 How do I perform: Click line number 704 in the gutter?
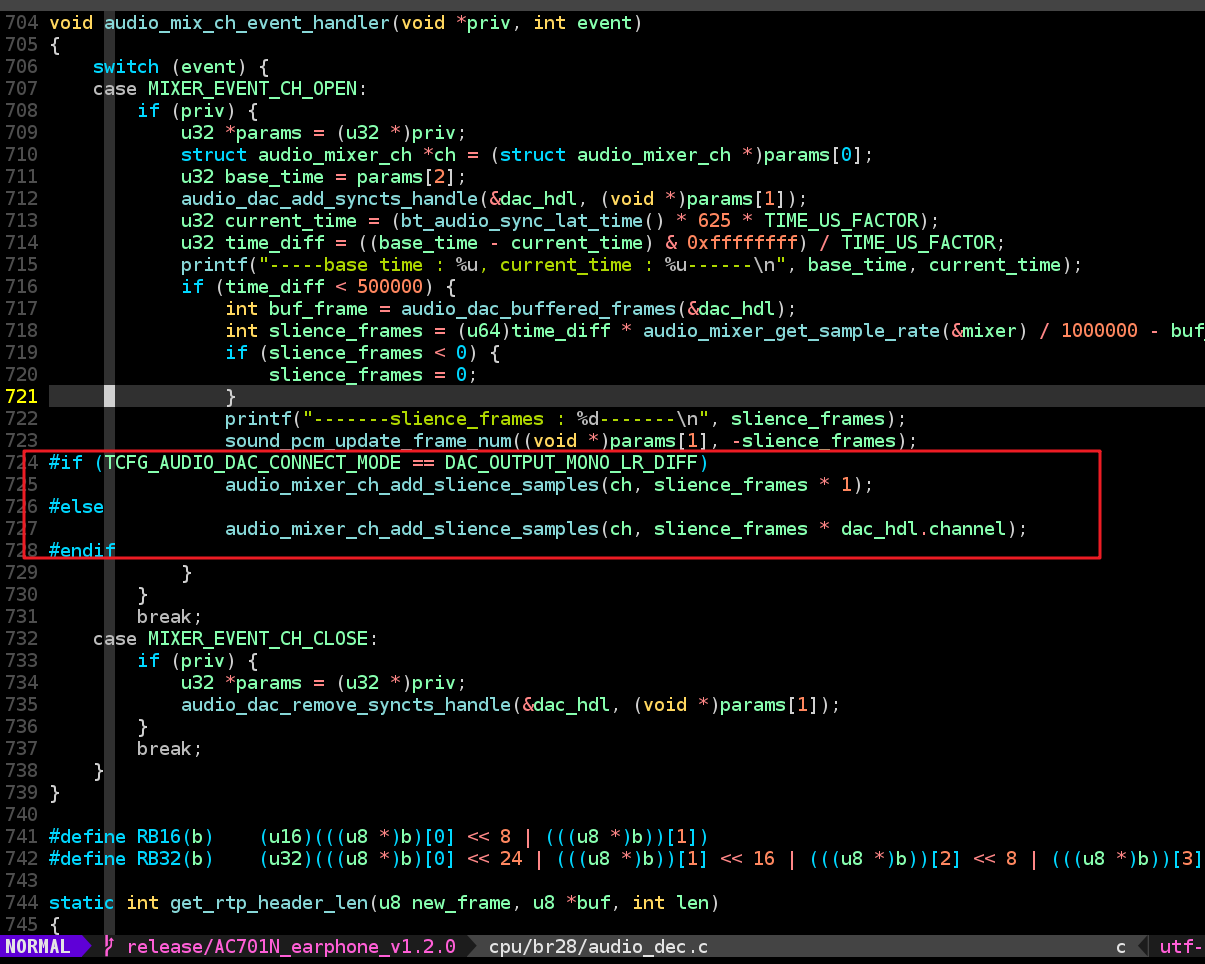(21, 23)
